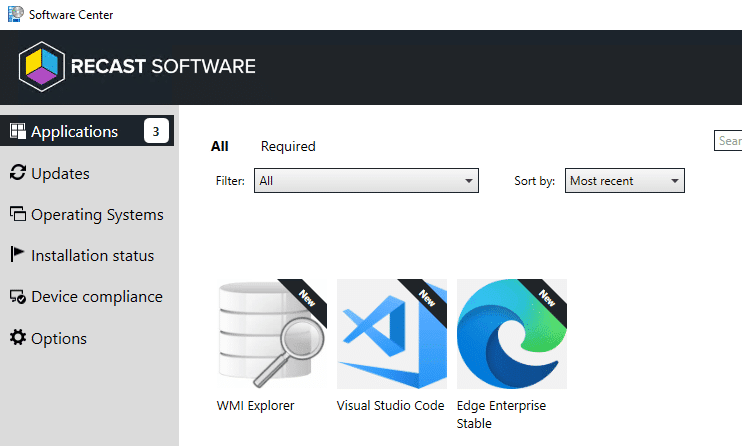Click the Search input field
Viewport: 742px width, 446px height.
728,141
